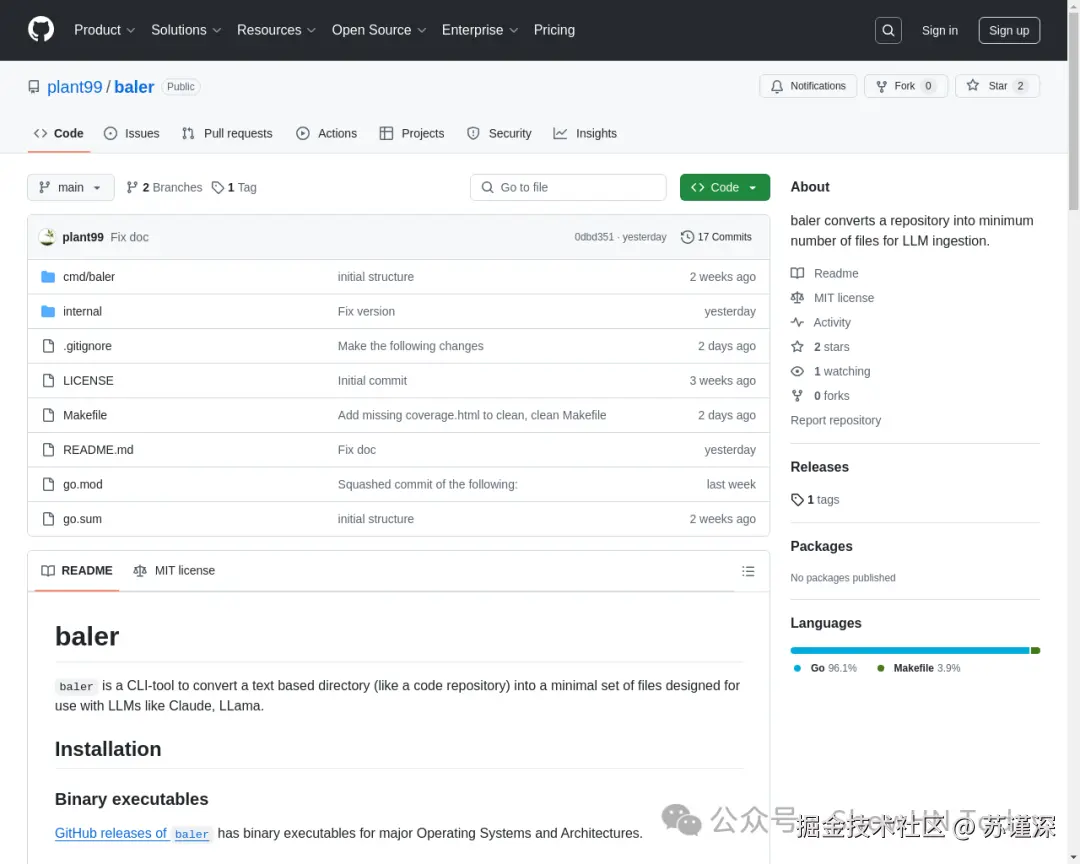Open MIT license link in About sidebar
Viewport: 1080px width, 864px height.
coord(832,298)
